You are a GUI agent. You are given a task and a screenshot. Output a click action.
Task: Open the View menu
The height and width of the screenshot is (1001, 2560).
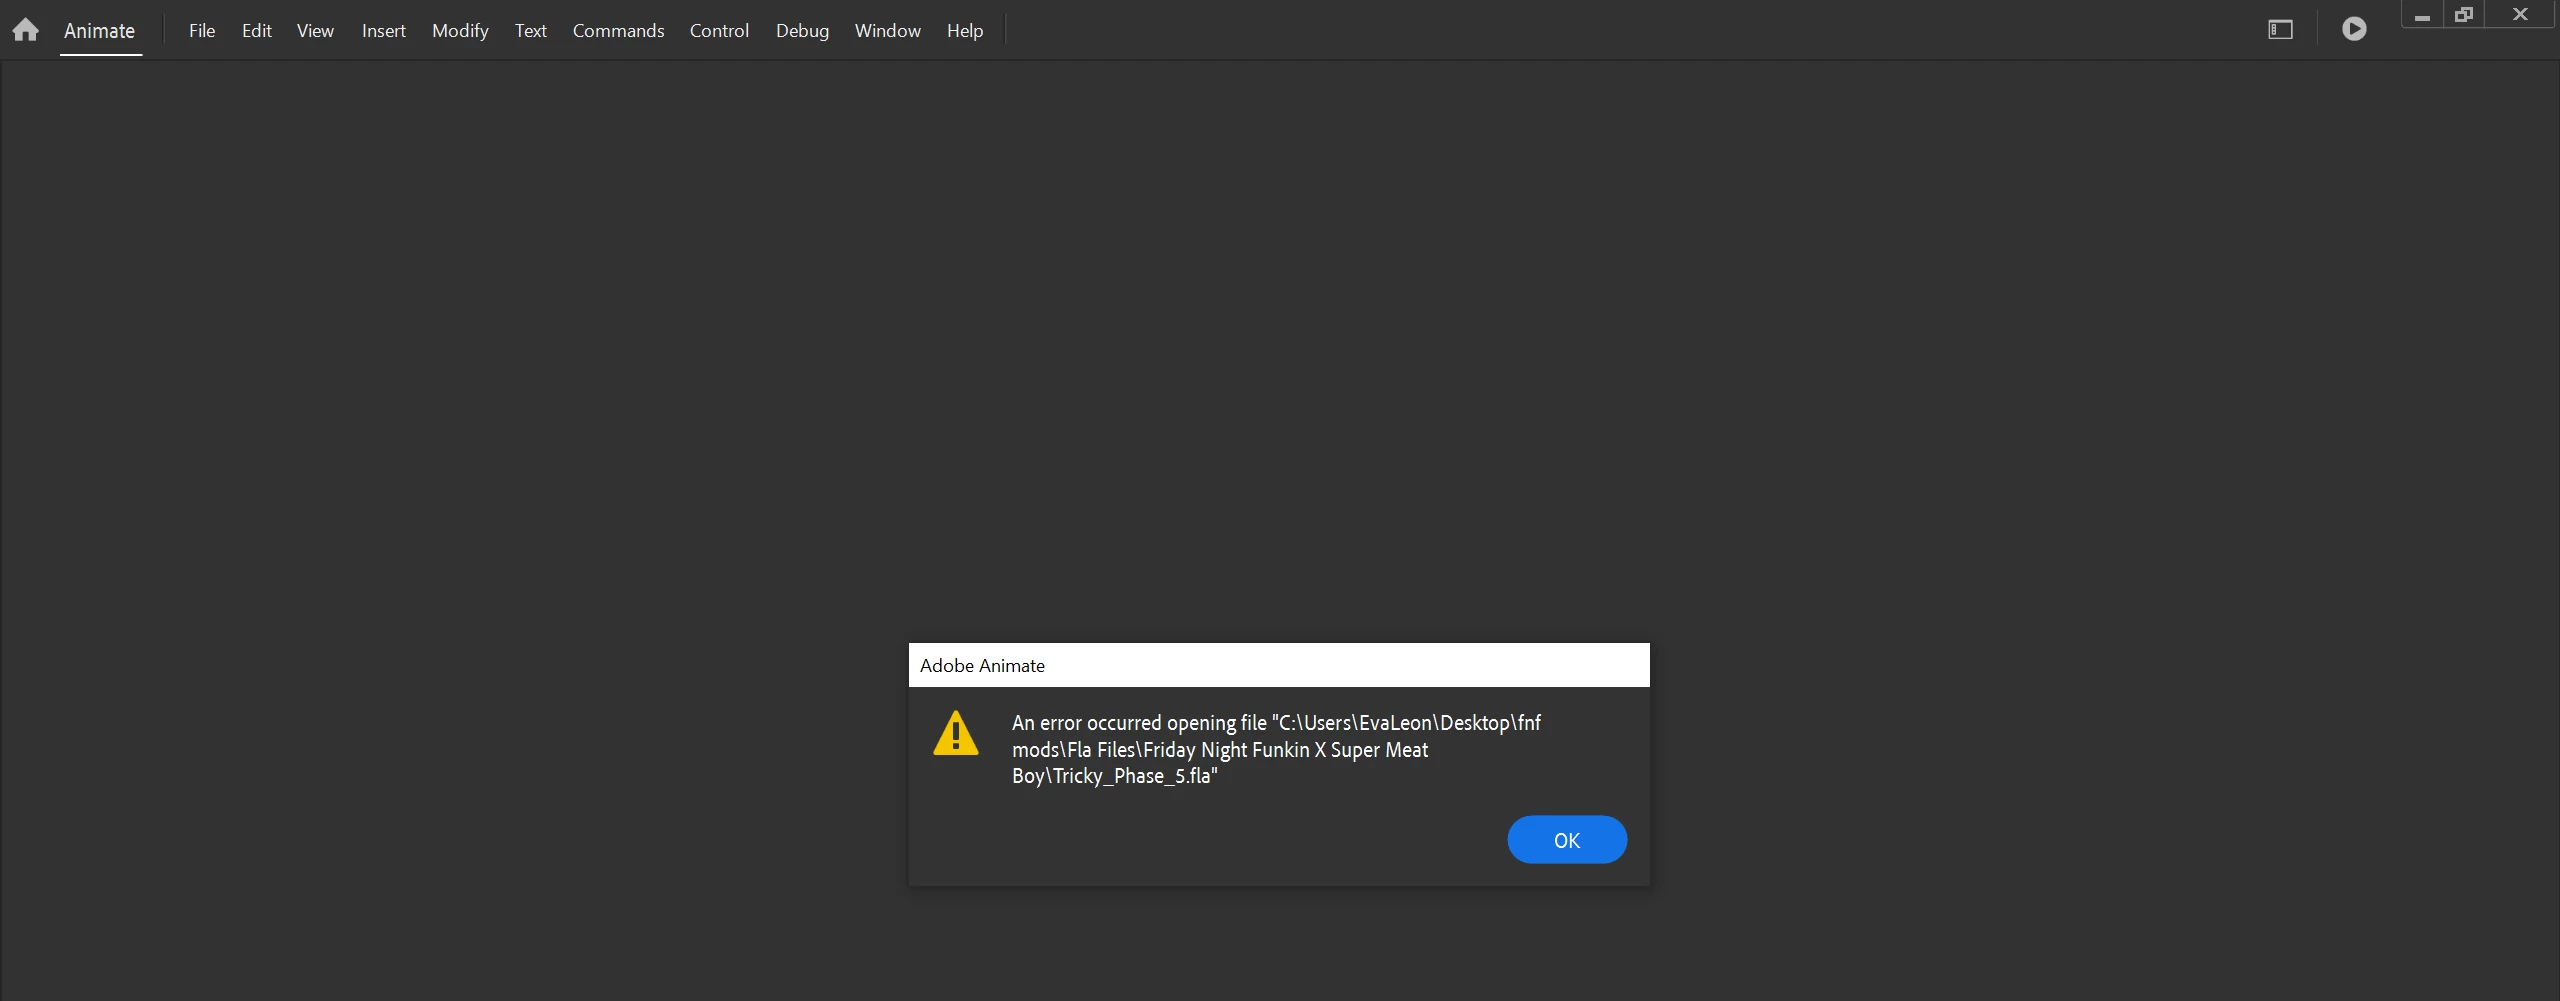tap(315, 31)
